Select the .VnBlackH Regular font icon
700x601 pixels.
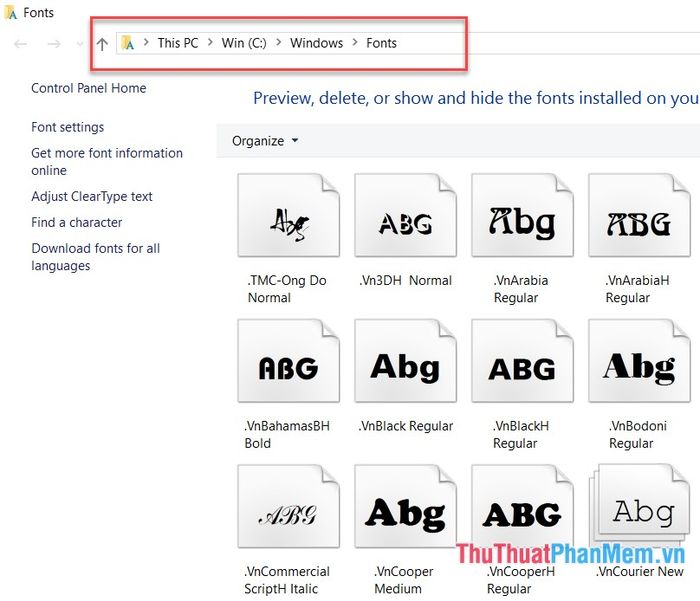522,361
